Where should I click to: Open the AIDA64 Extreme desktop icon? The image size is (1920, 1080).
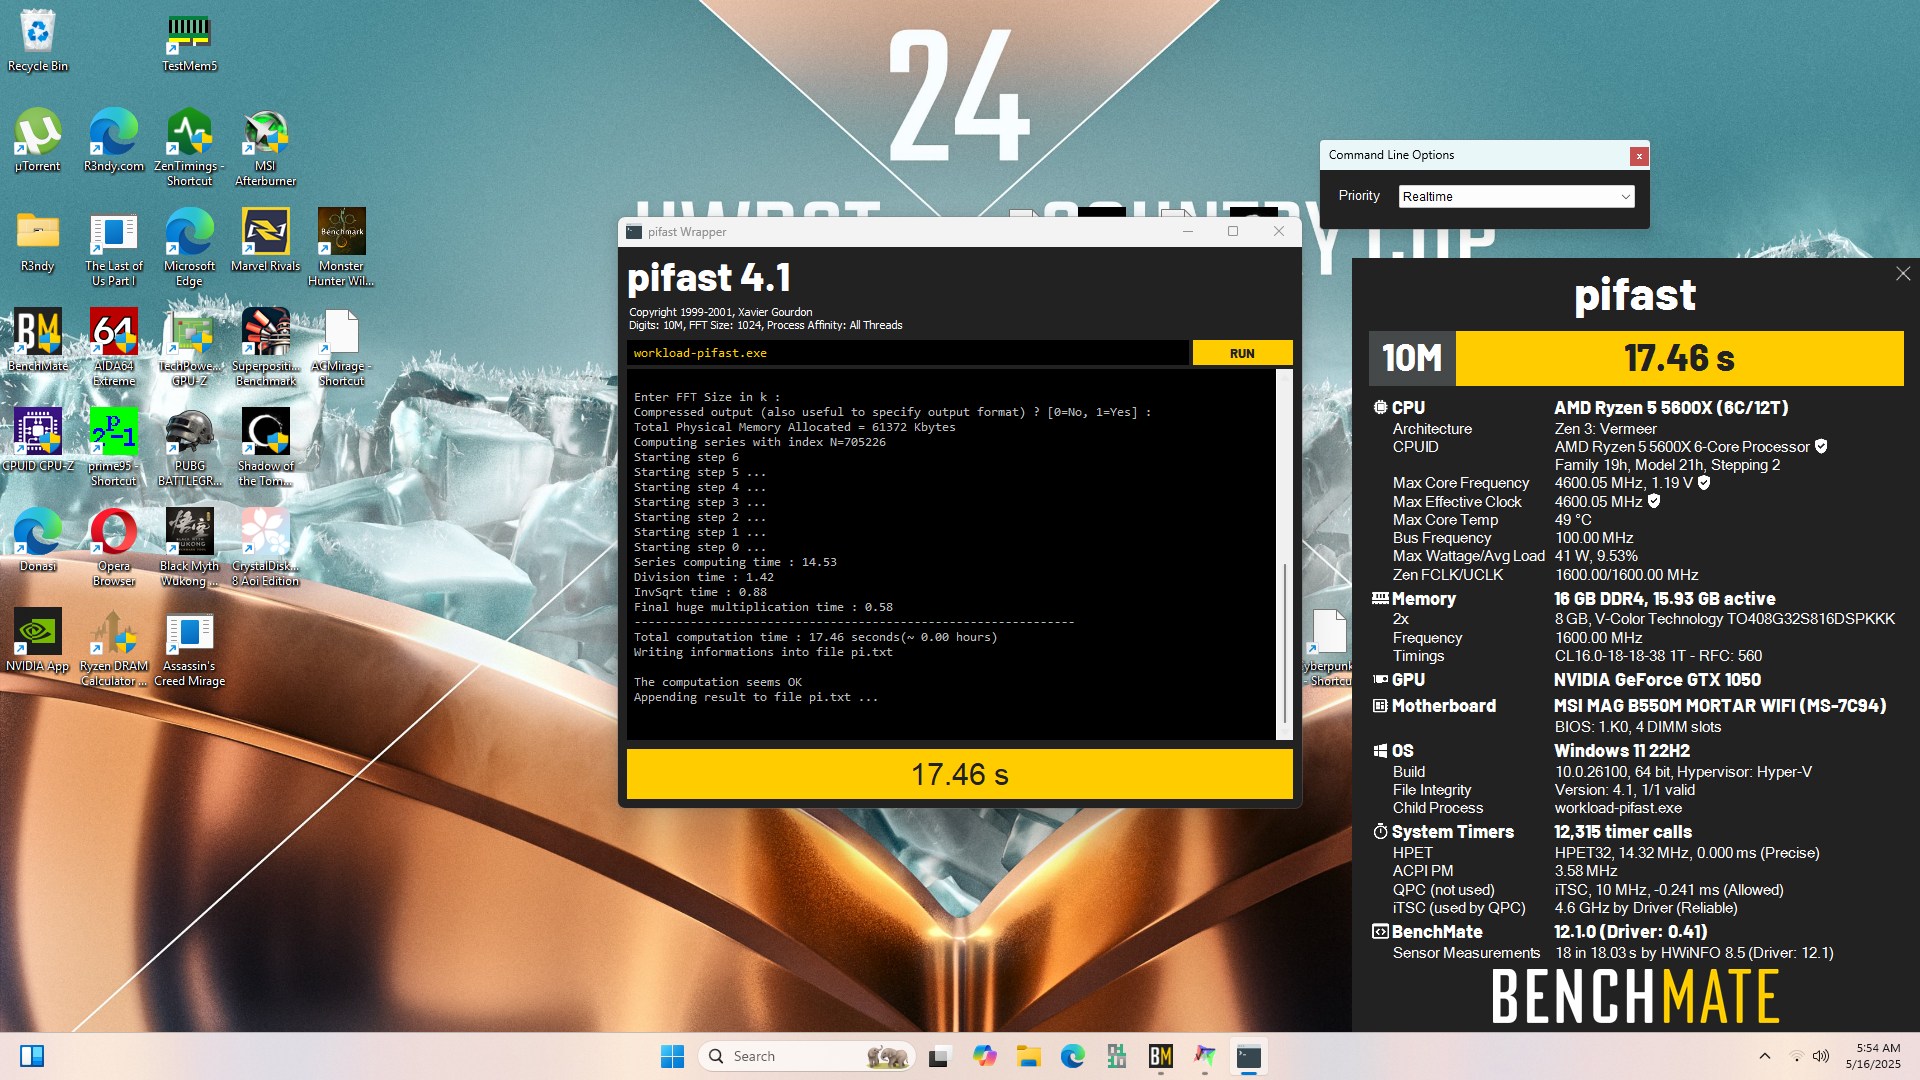tap(114, 347)
